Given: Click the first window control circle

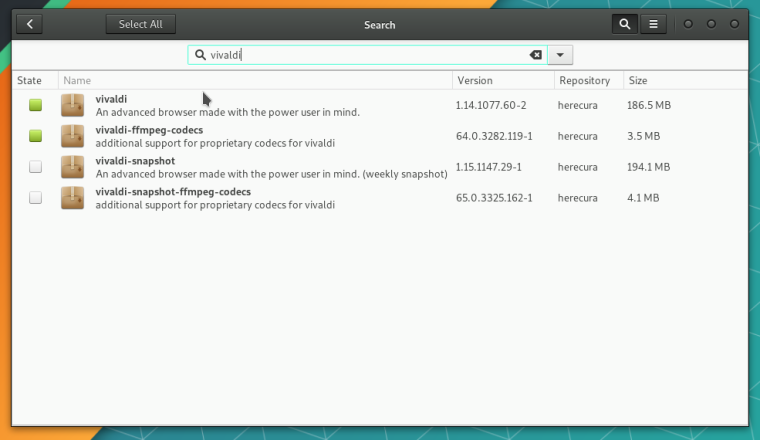Looking at the screenshot, I should point(688,24).
